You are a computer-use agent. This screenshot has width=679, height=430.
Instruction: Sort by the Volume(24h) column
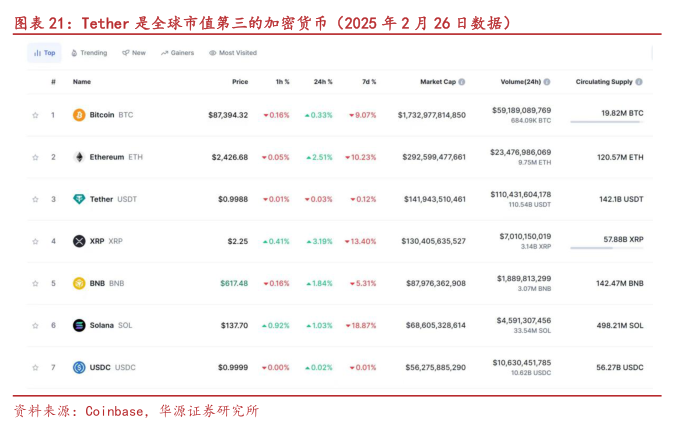click(521, 81)
